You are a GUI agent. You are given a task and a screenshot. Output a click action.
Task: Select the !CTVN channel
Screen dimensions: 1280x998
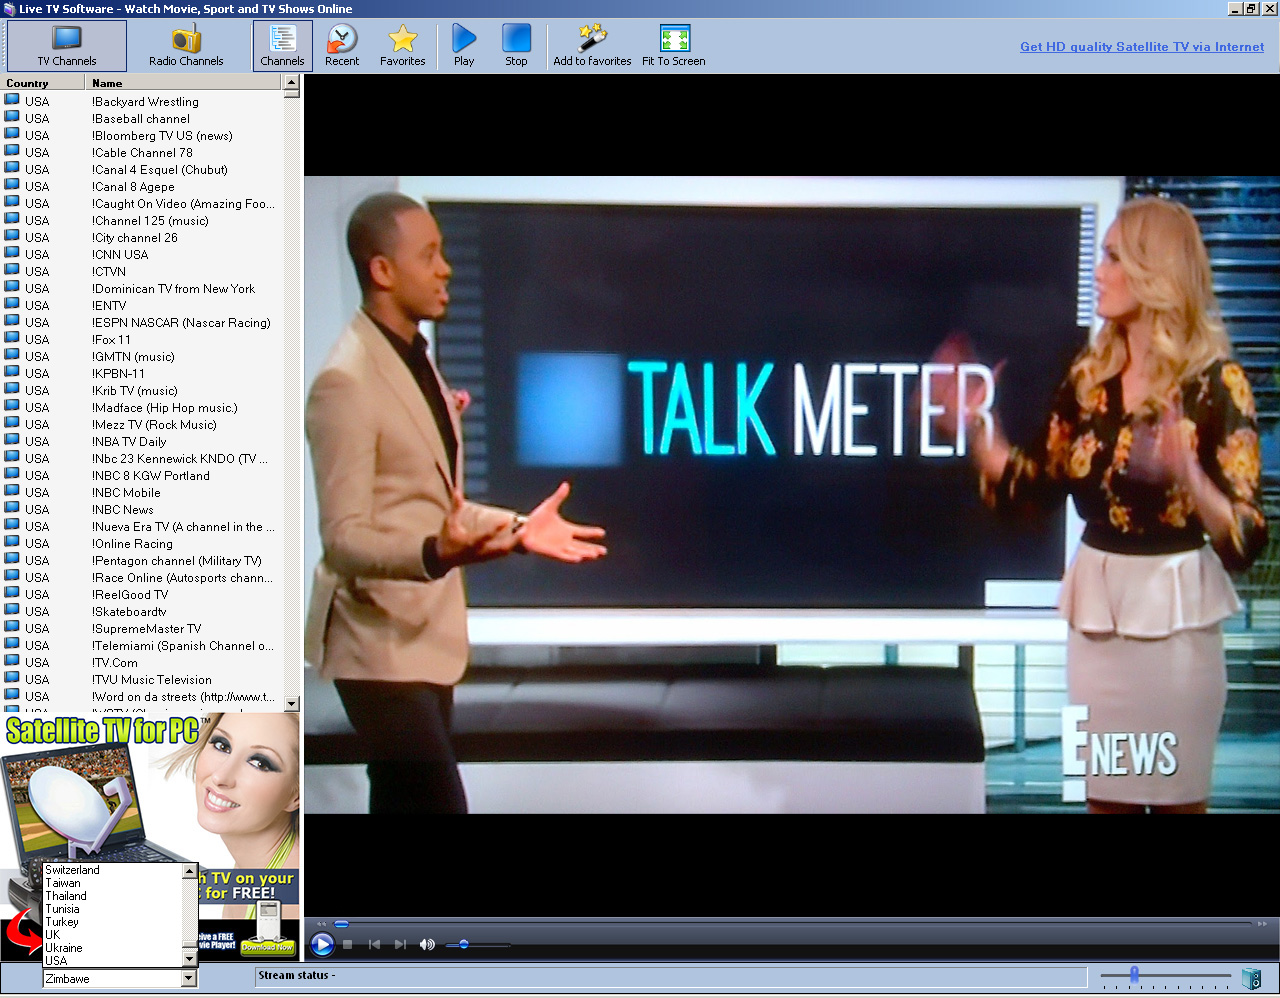tap(109, 272)
